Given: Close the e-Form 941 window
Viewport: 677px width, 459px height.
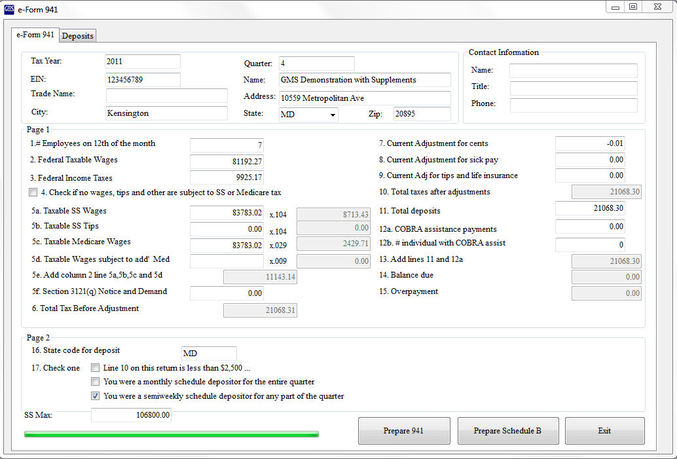Looking at the screenshot, I should click(658, 7).
